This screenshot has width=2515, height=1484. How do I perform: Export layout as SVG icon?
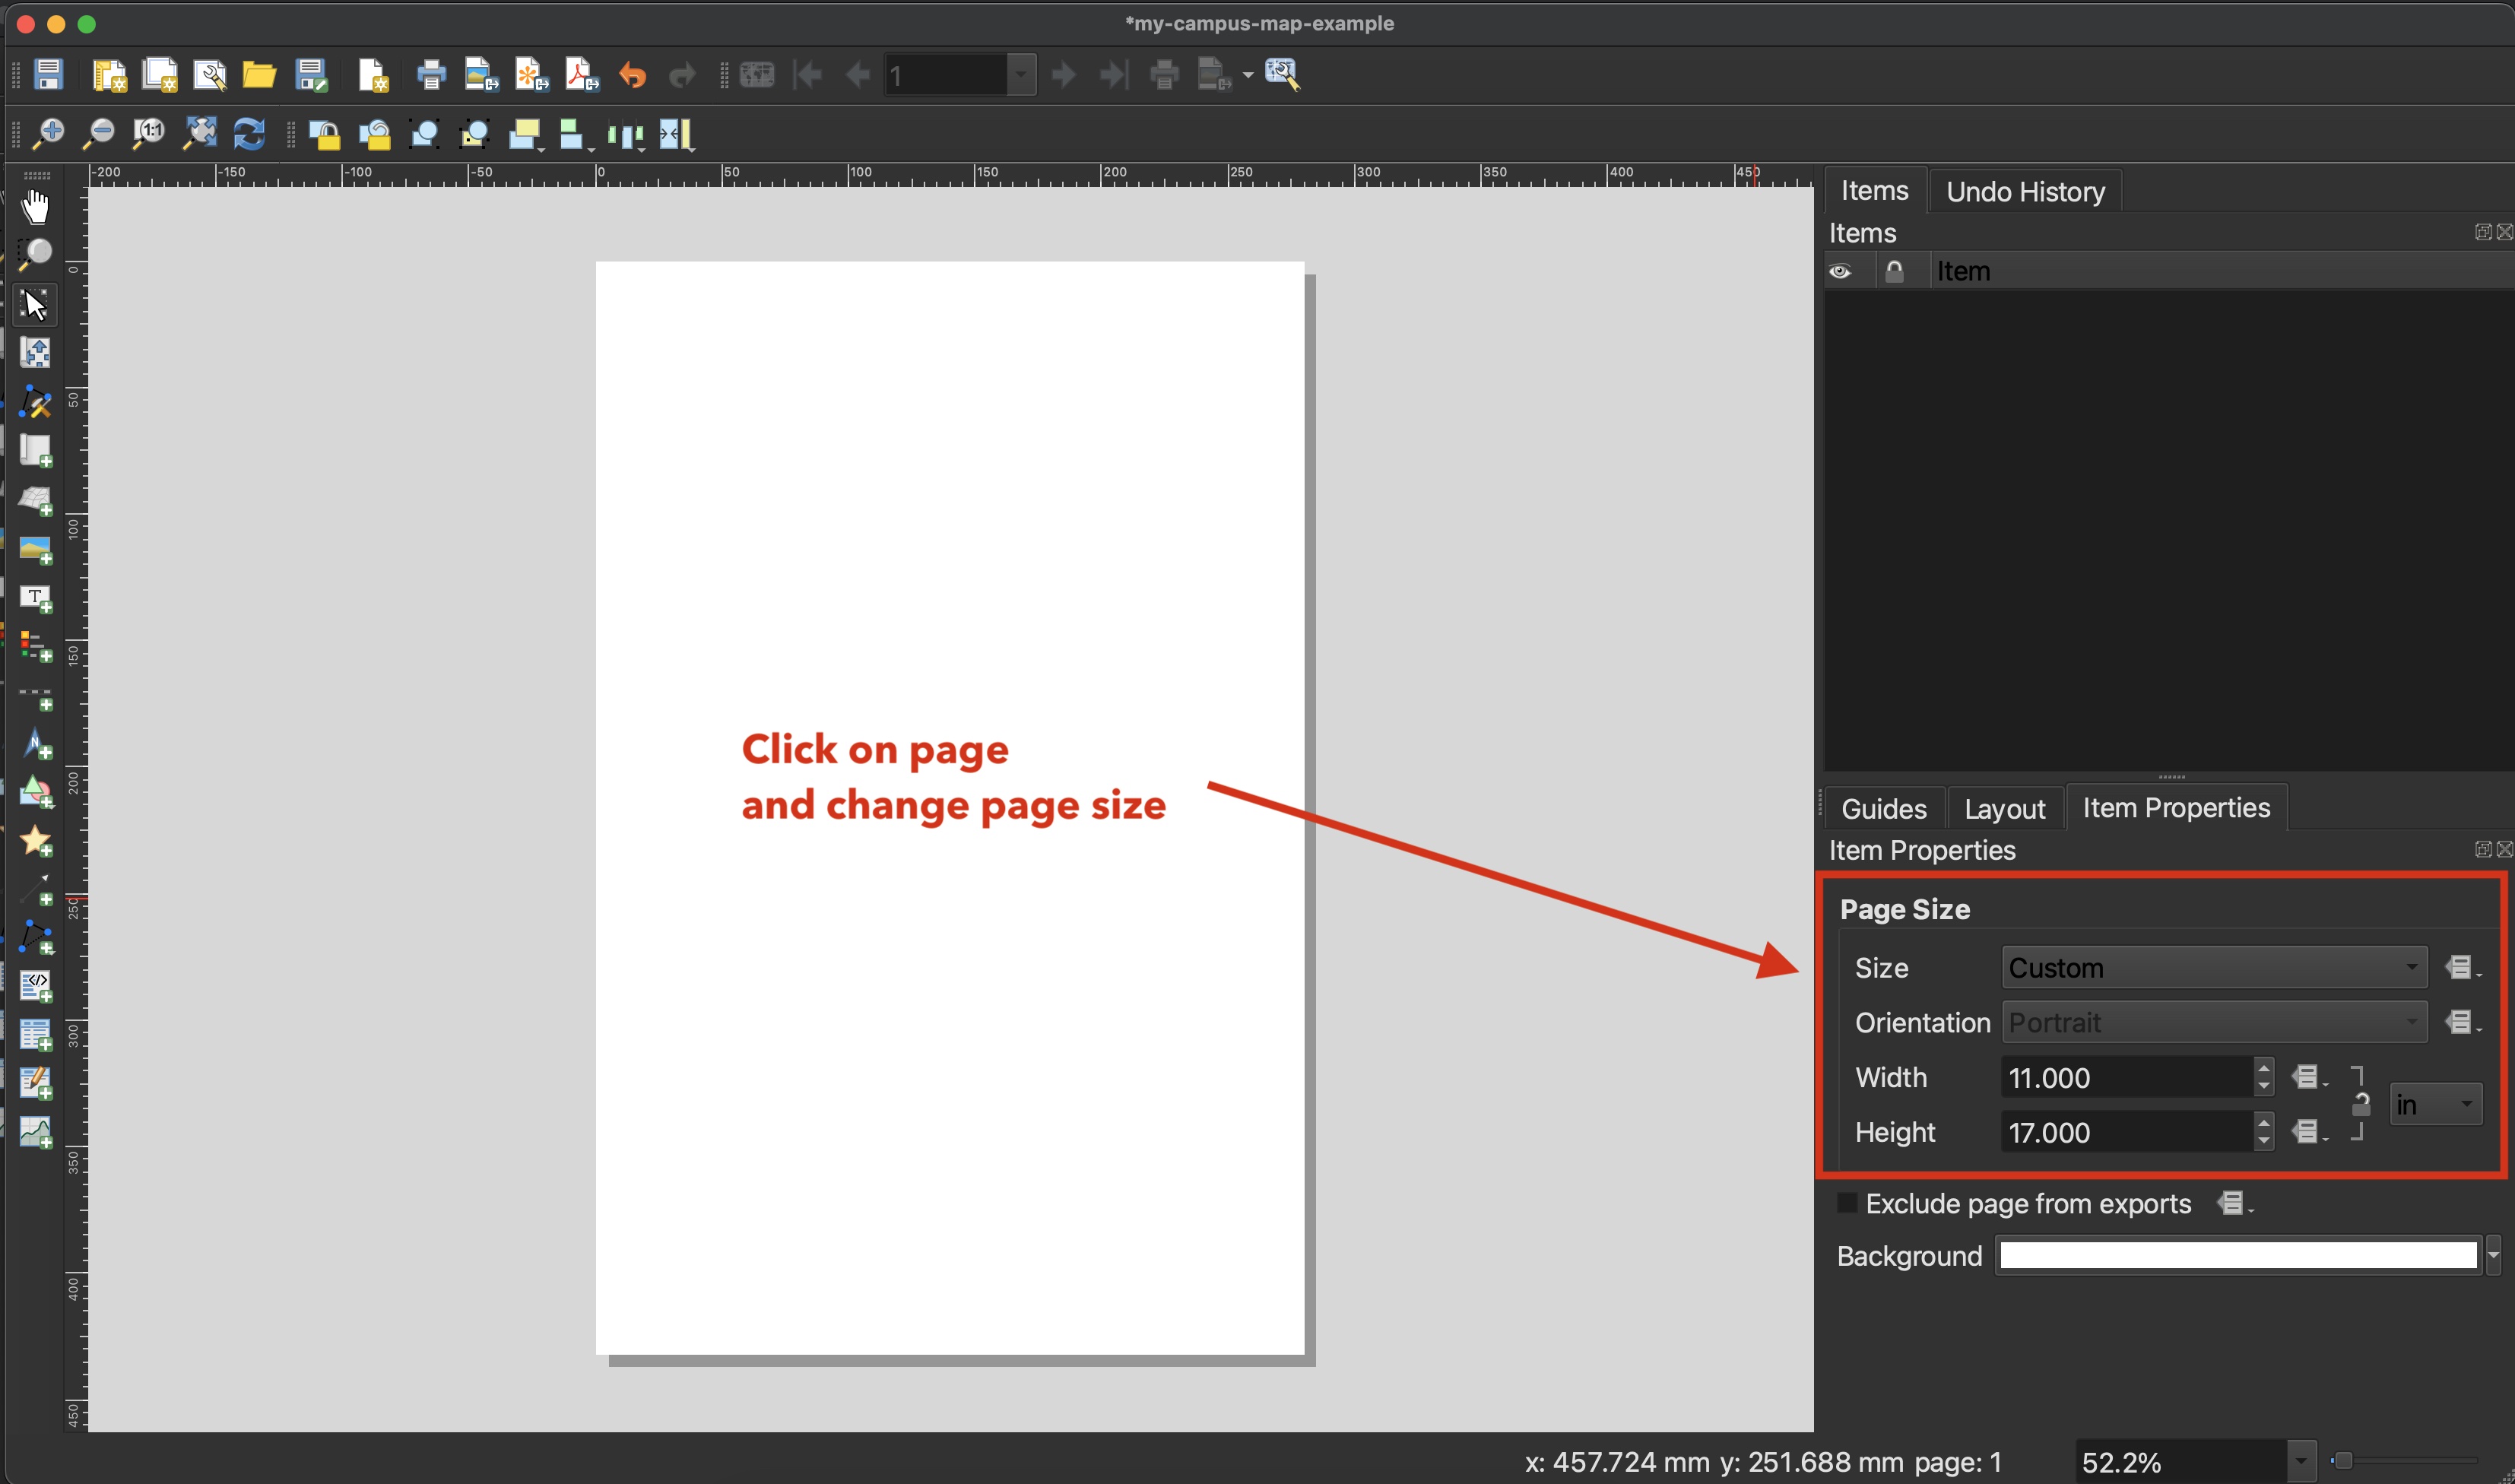point(531,75)
